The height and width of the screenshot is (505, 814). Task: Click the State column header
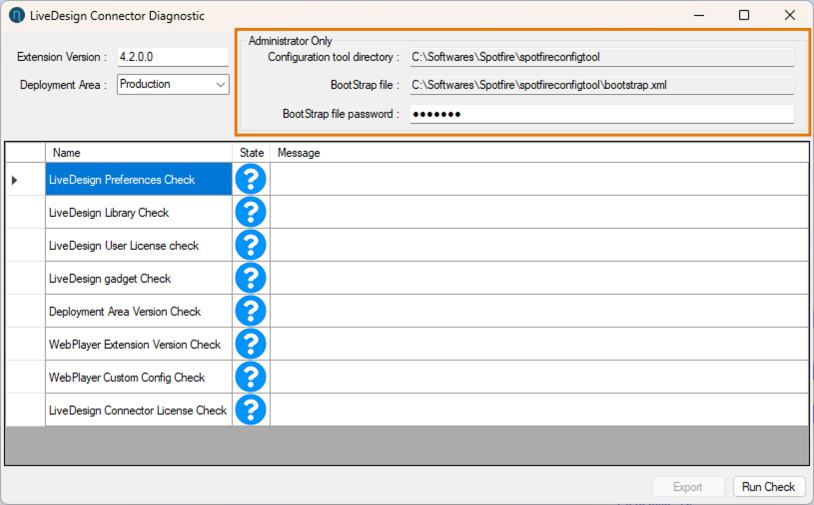click(251, 153)
